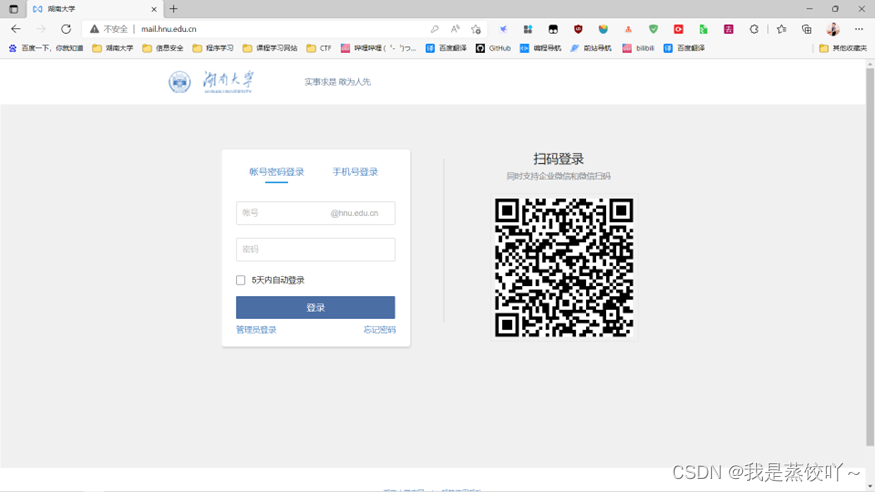The image size is (875, 492).
Task: Open the Tampermonkey extension icon
Action: (x=553, y=29)
